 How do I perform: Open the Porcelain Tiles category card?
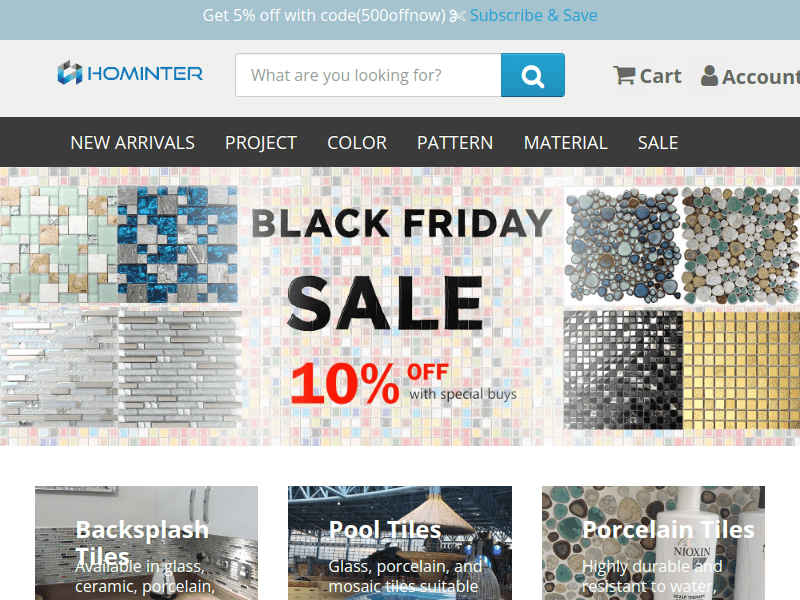click(653, 543)
